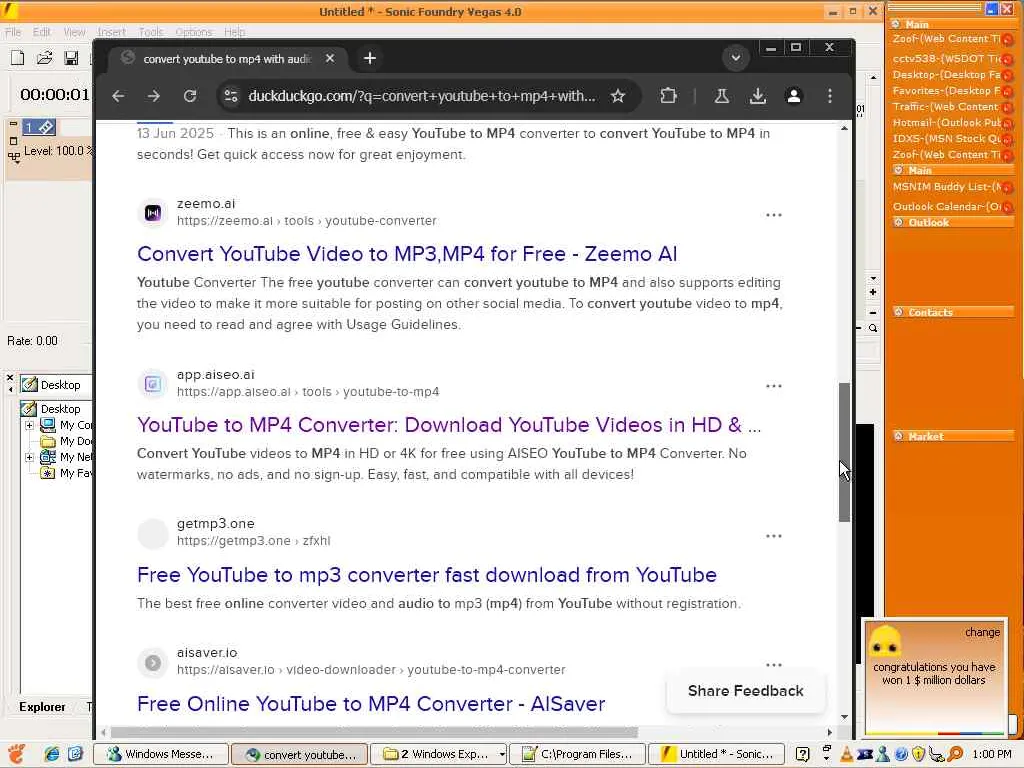Open Free YouTube to mp3 converter link

[427, 575]
